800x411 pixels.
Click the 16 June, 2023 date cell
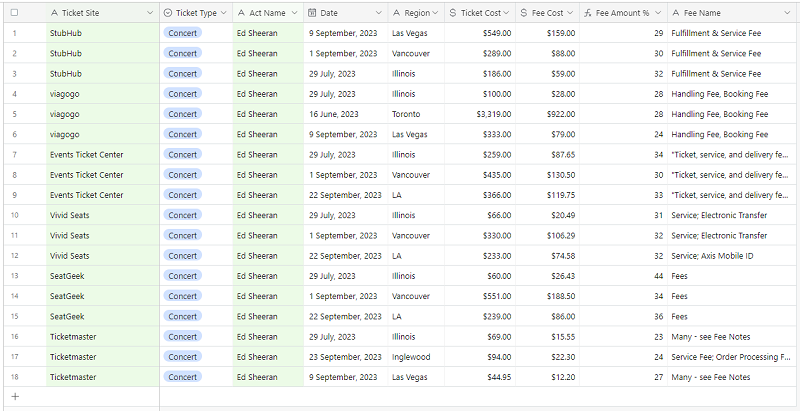coord(346,114)
